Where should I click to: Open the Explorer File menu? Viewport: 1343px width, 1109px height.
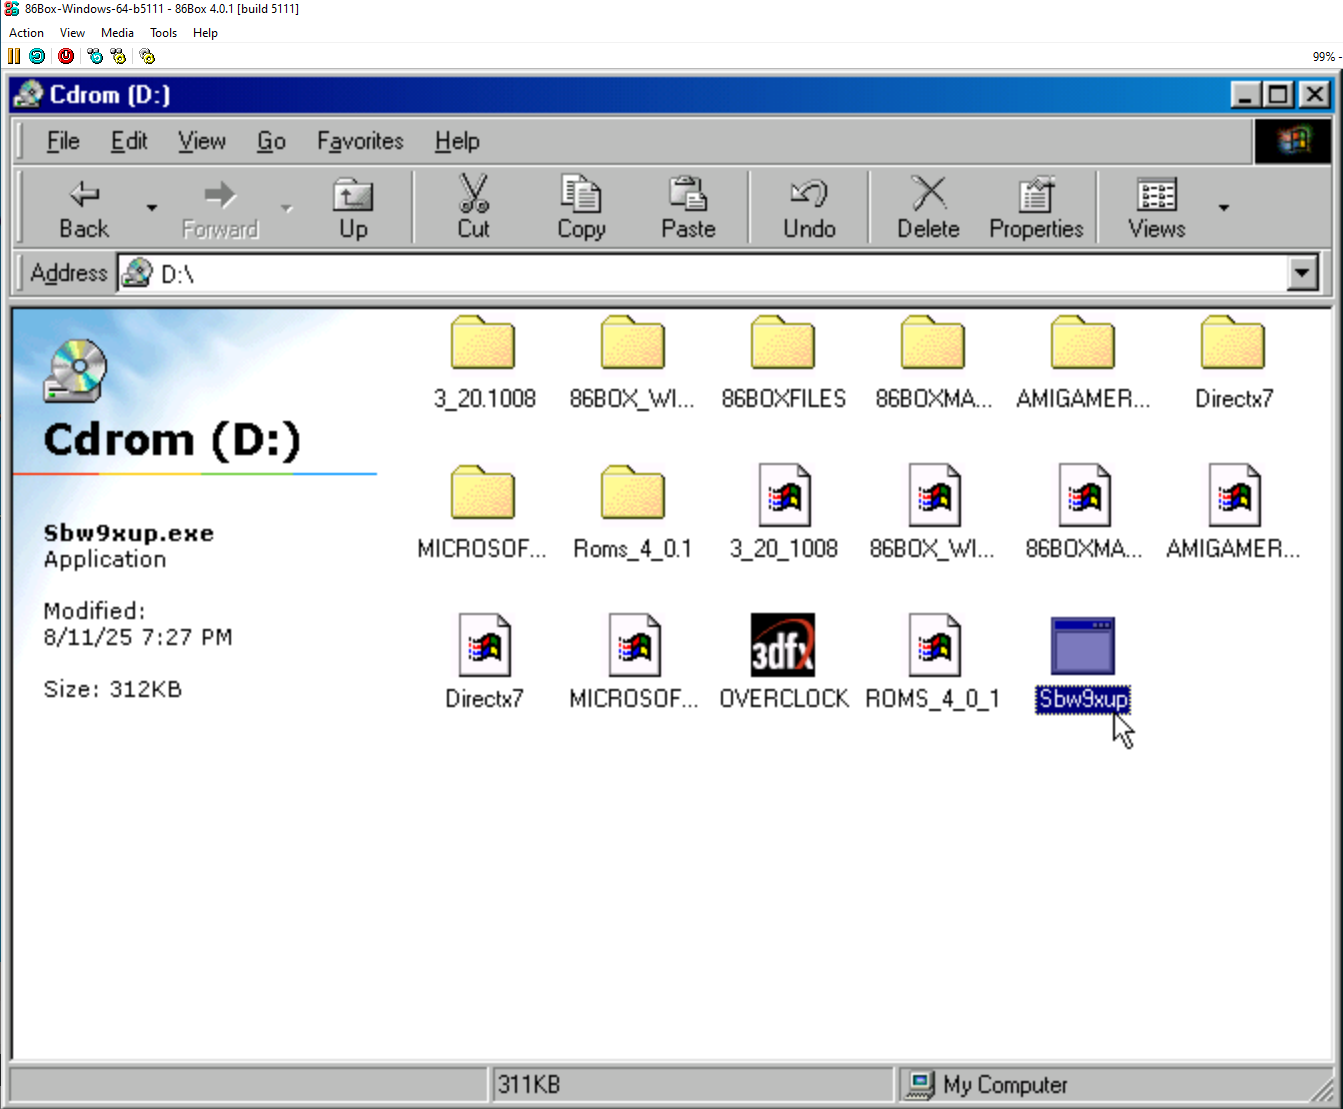point(63,142)
